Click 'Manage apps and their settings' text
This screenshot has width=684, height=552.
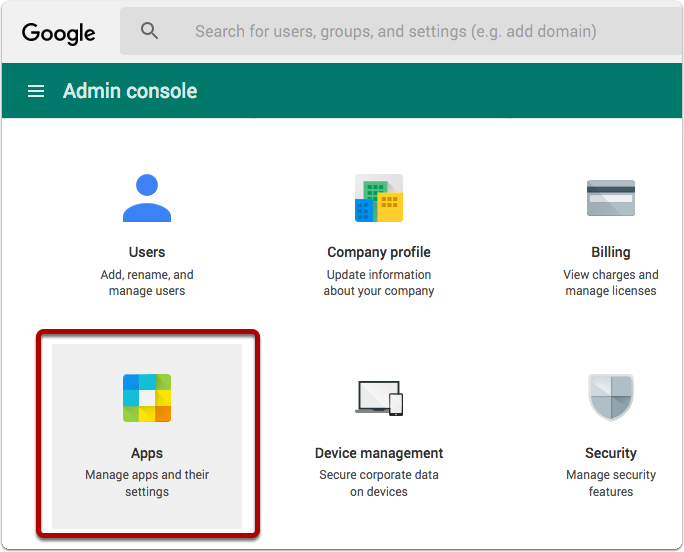point(147,483)
